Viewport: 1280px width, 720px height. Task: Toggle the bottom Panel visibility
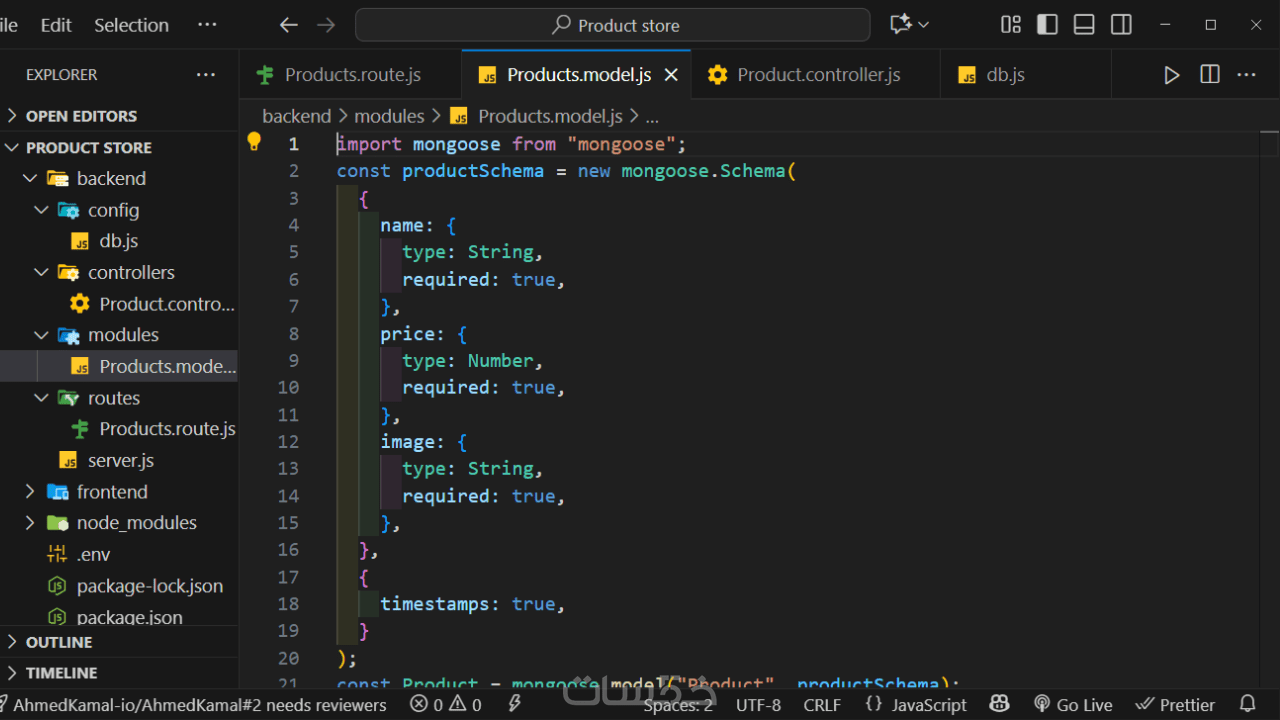coord(1084,25)
